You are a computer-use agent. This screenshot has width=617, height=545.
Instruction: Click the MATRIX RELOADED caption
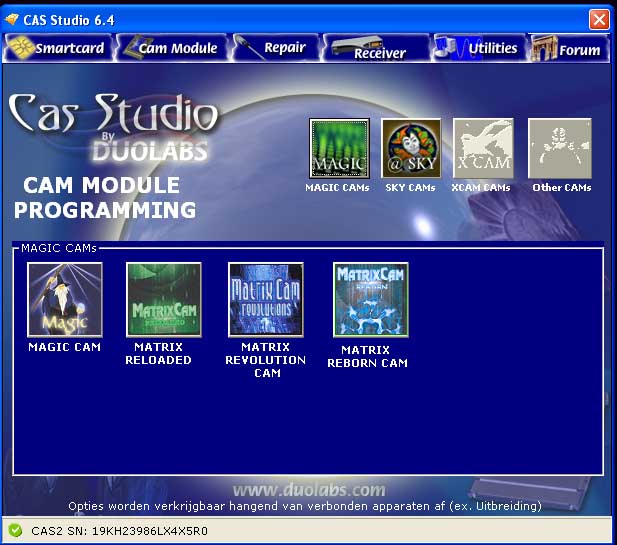click(x=158, y=353)
